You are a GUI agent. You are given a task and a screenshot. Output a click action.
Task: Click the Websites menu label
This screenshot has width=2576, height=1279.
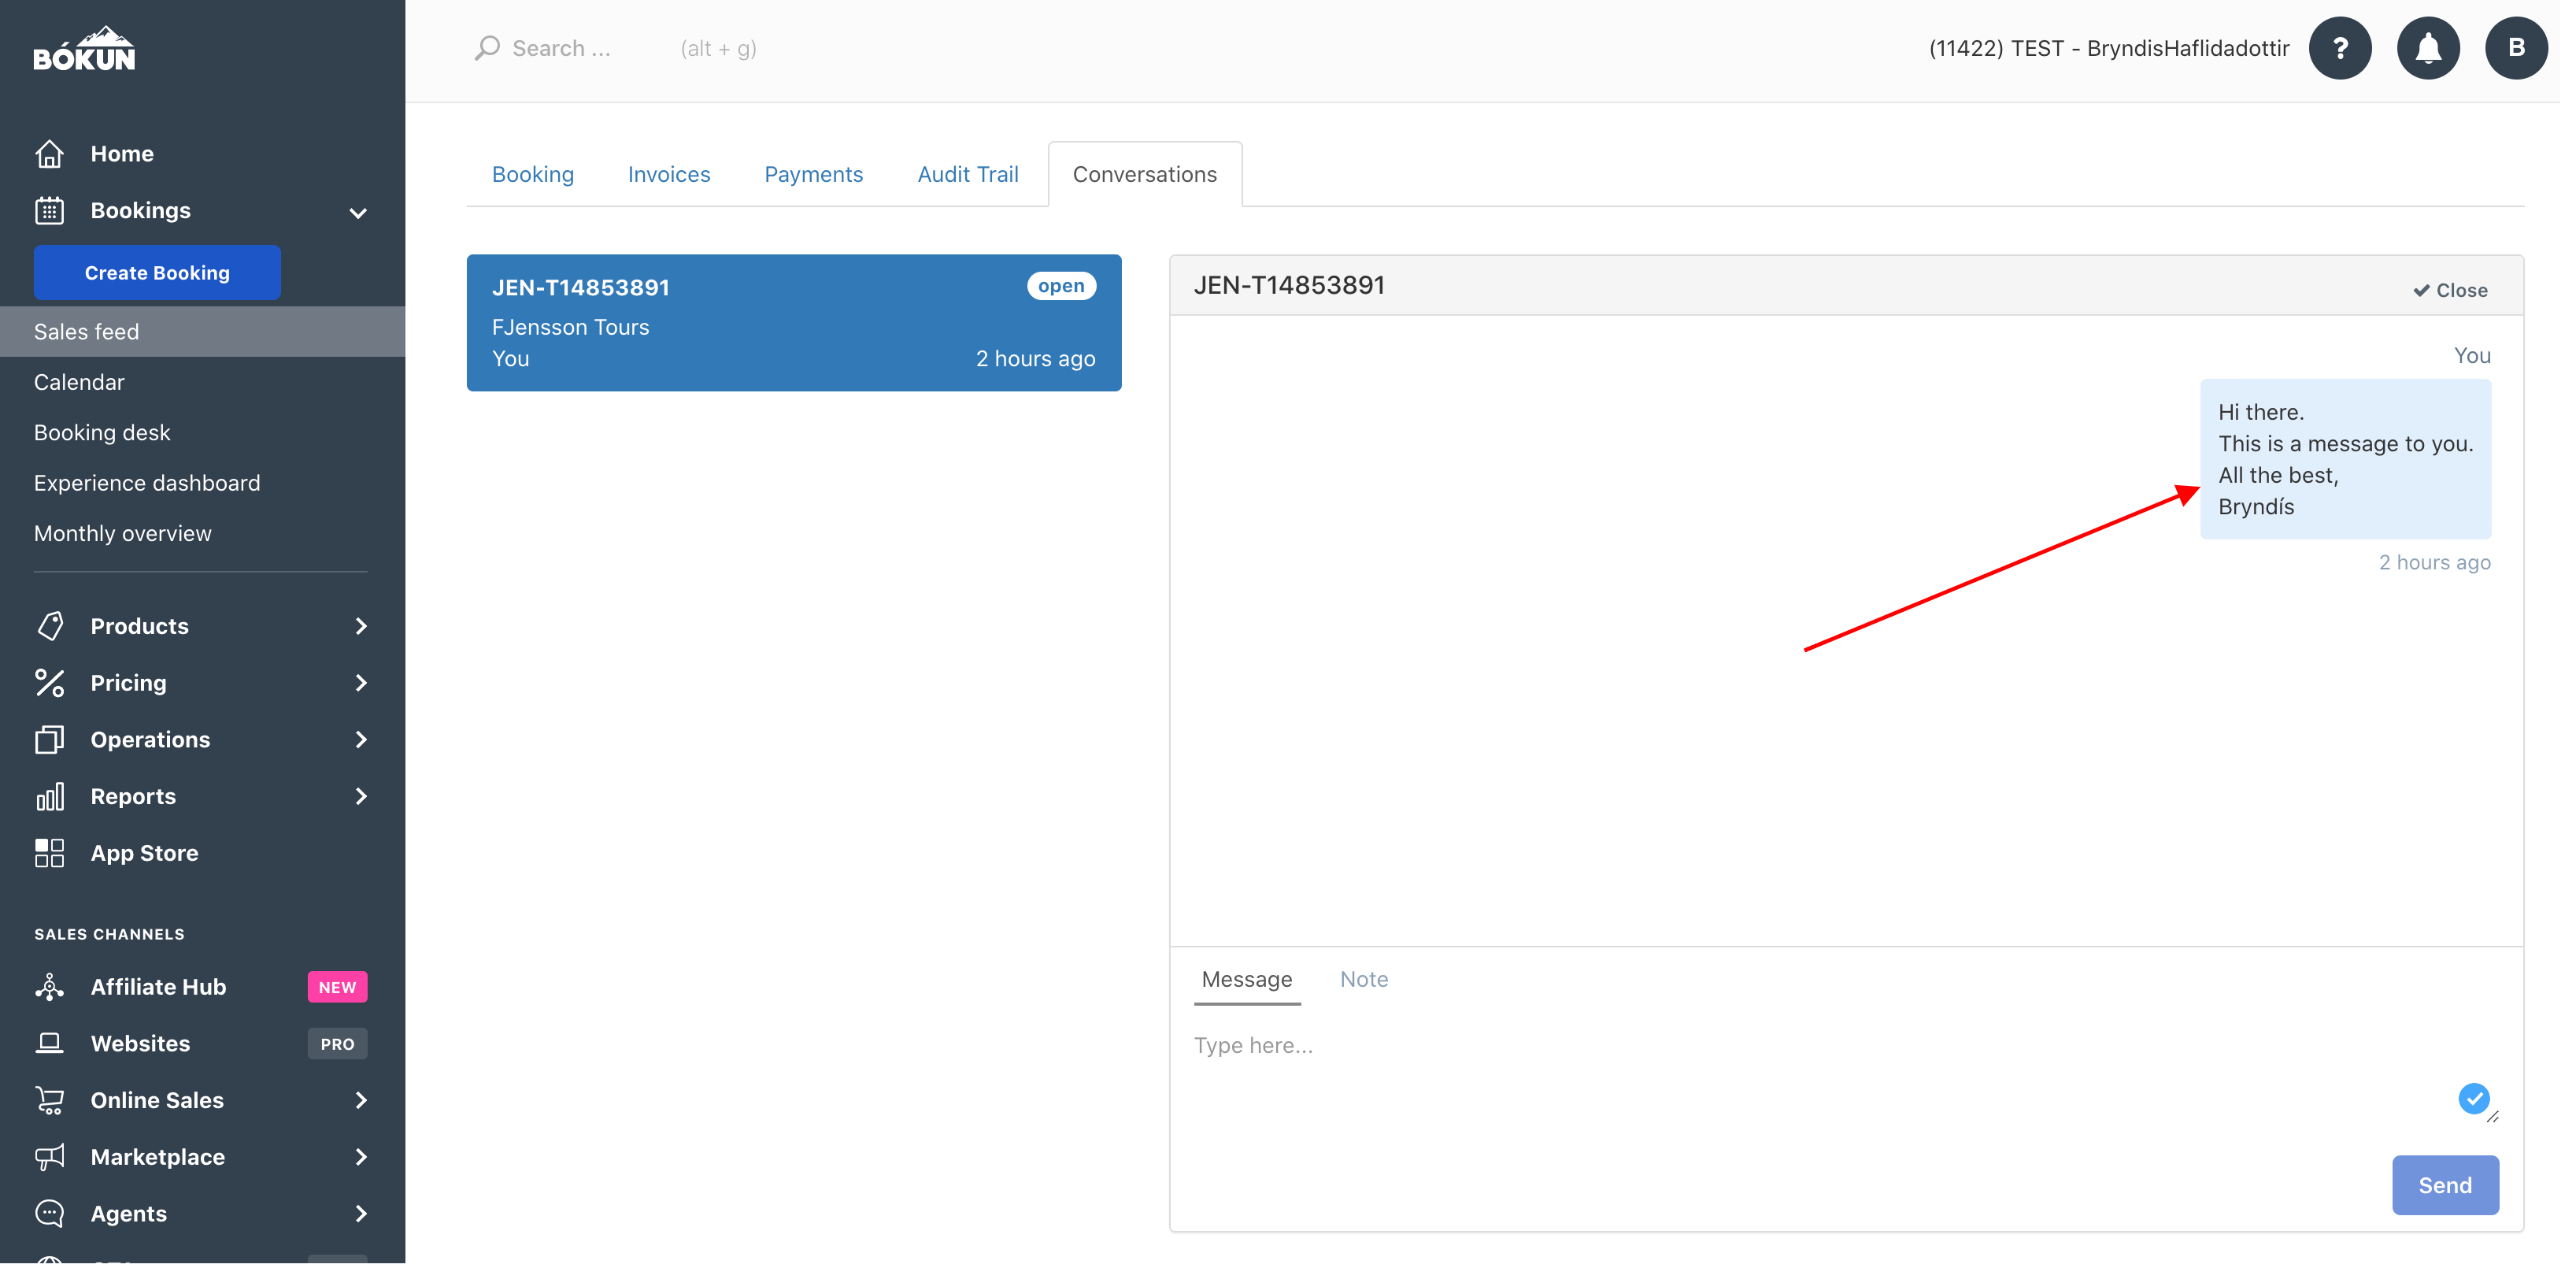141,1050
